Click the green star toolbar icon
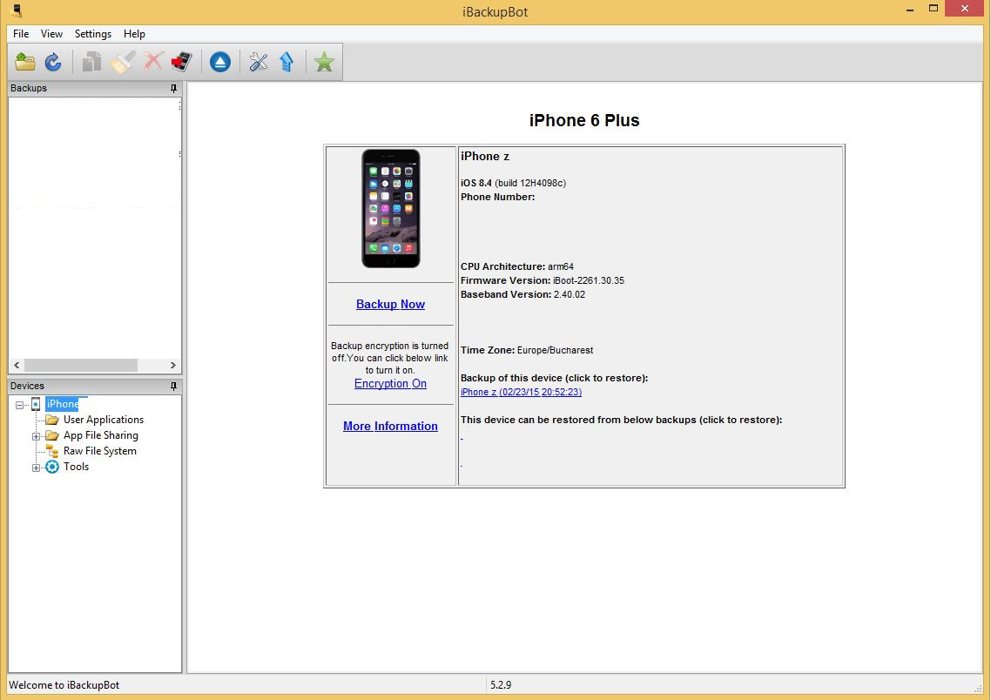 point(324,62)
